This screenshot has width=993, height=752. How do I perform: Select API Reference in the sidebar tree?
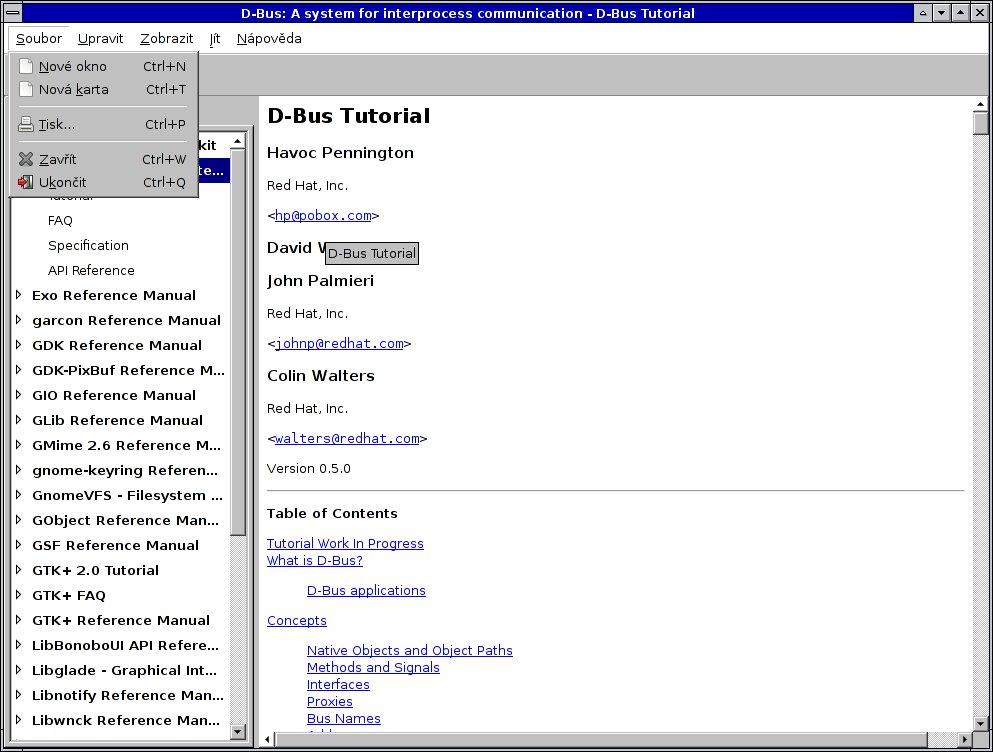point(91,271)
